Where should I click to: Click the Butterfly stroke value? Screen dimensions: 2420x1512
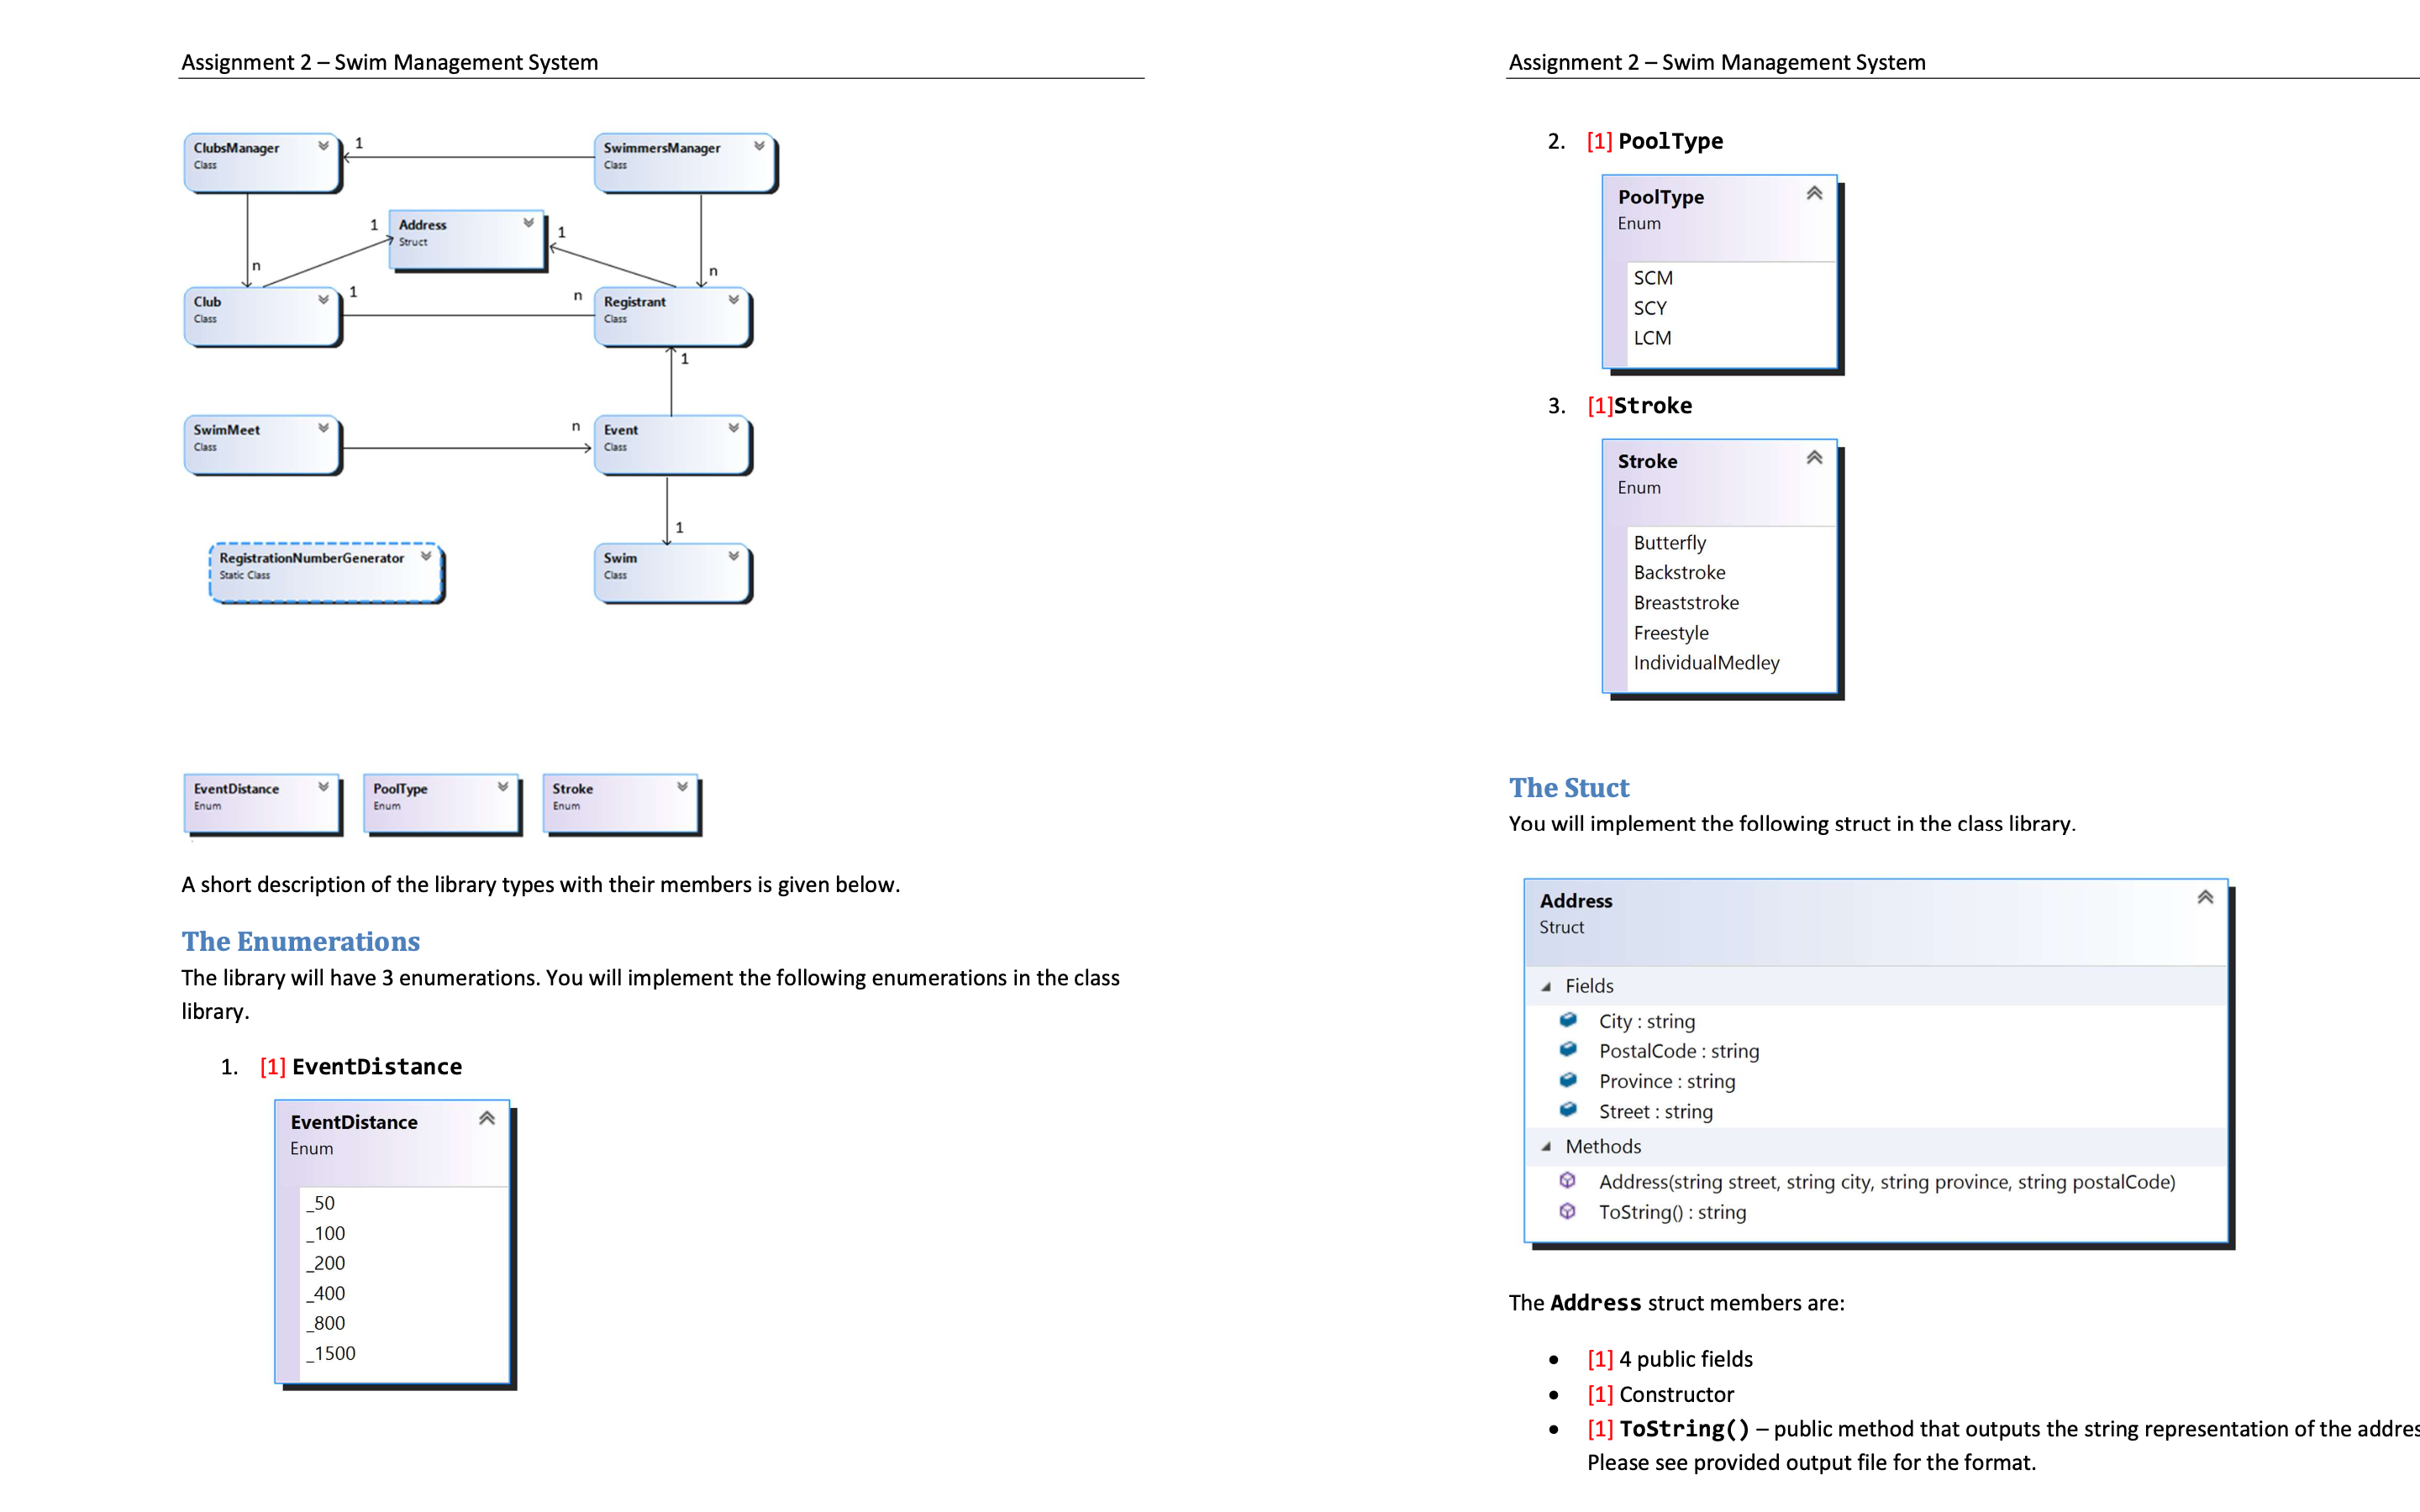1670,543
